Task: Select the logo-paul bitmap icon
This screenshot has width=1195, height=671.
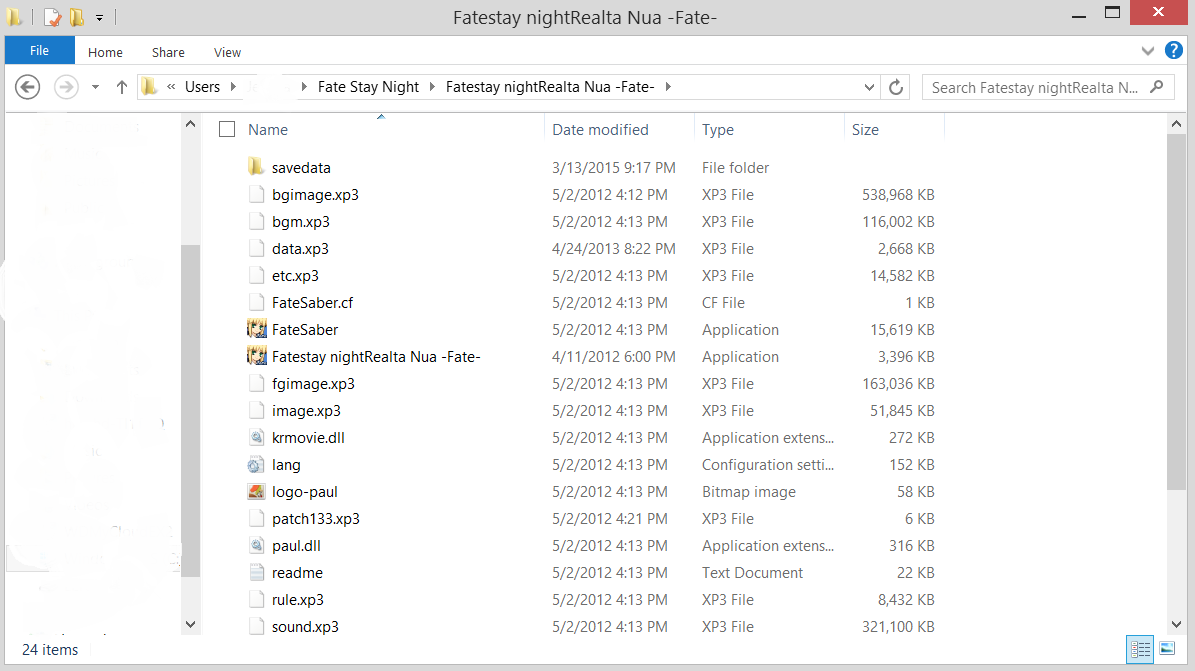Action: pos(256,492)
